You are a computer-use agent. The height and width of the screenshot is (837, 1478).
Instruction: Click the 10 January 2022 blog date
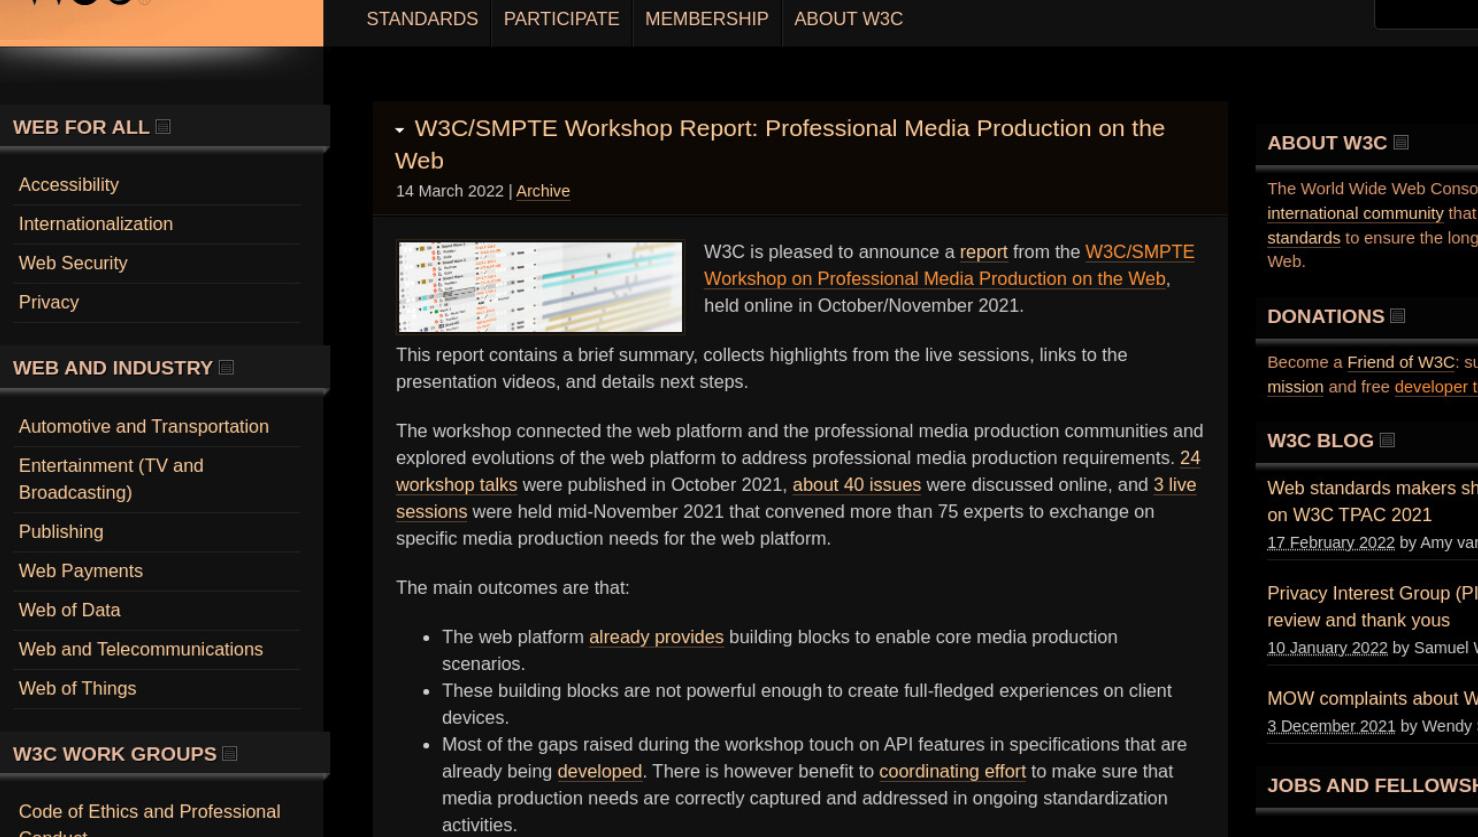click(x=1327, y=648)
